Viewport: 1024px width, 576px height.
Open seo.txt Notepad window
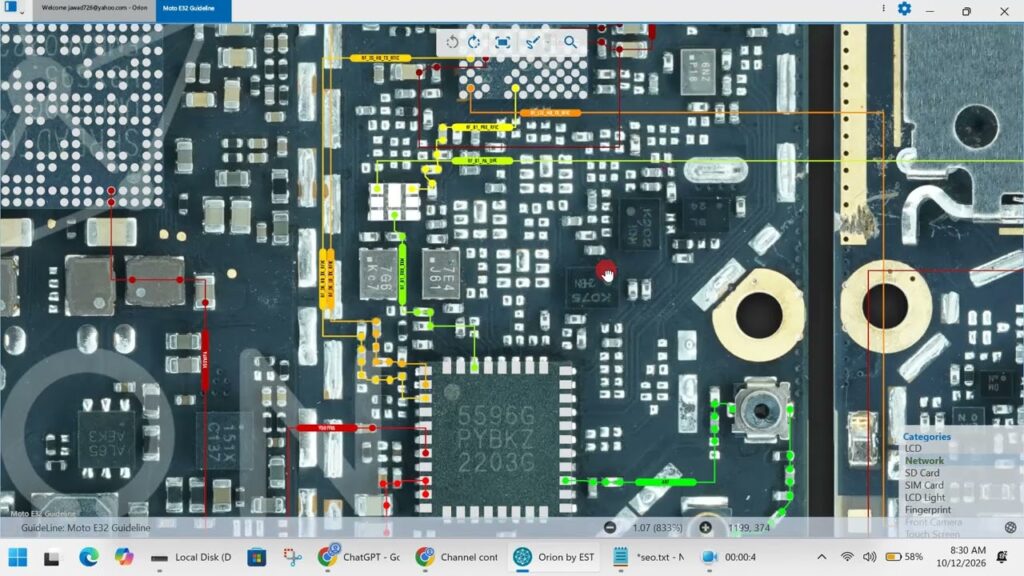[x=649, y=557]
